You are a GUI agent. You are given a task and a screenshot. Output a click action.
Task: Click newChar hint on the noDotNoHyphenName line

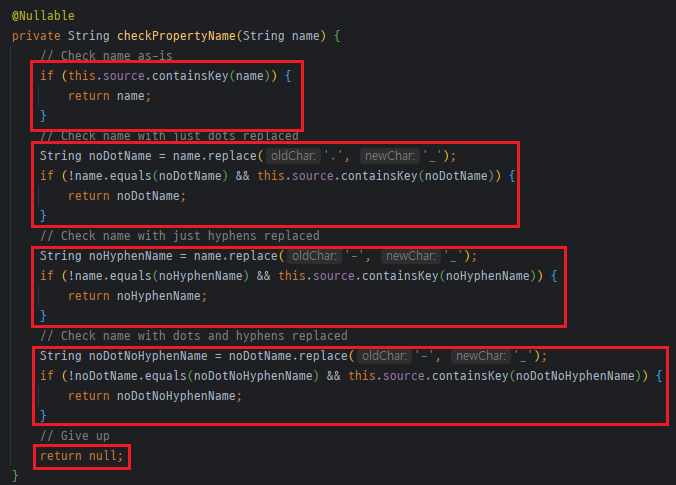[481, 356]
